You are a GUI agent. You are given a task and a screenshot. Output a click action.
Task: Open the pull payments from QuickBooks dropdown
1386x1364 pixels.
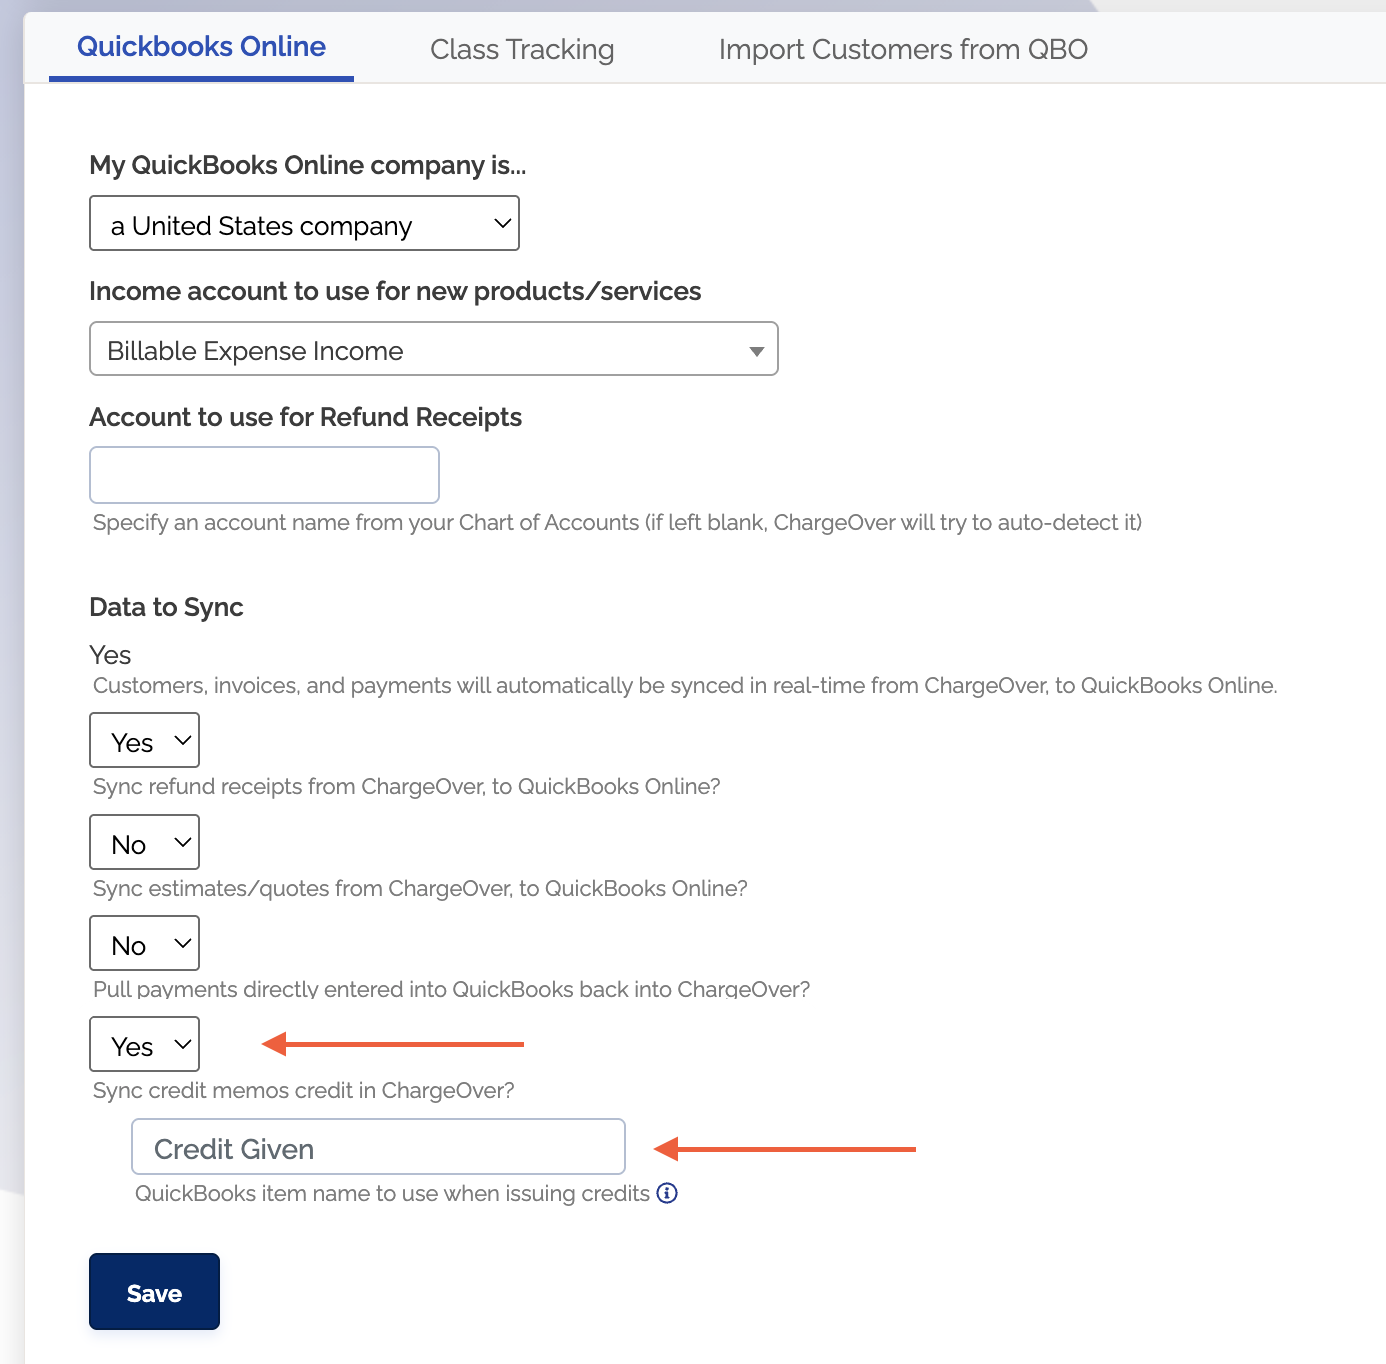pyautogui.click(x=145, y=944)
